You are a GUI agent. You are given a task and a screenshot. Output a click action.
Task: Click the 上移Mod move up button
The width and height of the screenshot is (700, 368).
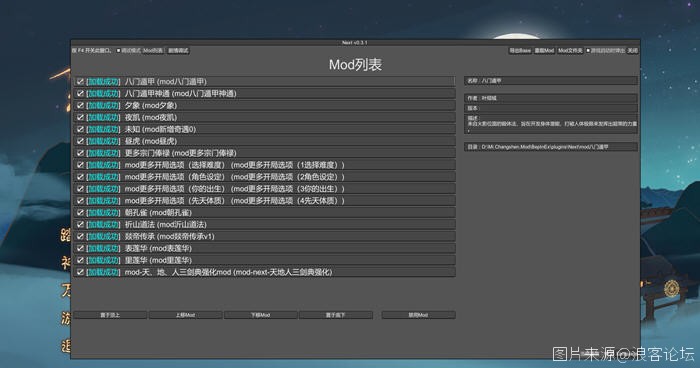tap(185, 315)
